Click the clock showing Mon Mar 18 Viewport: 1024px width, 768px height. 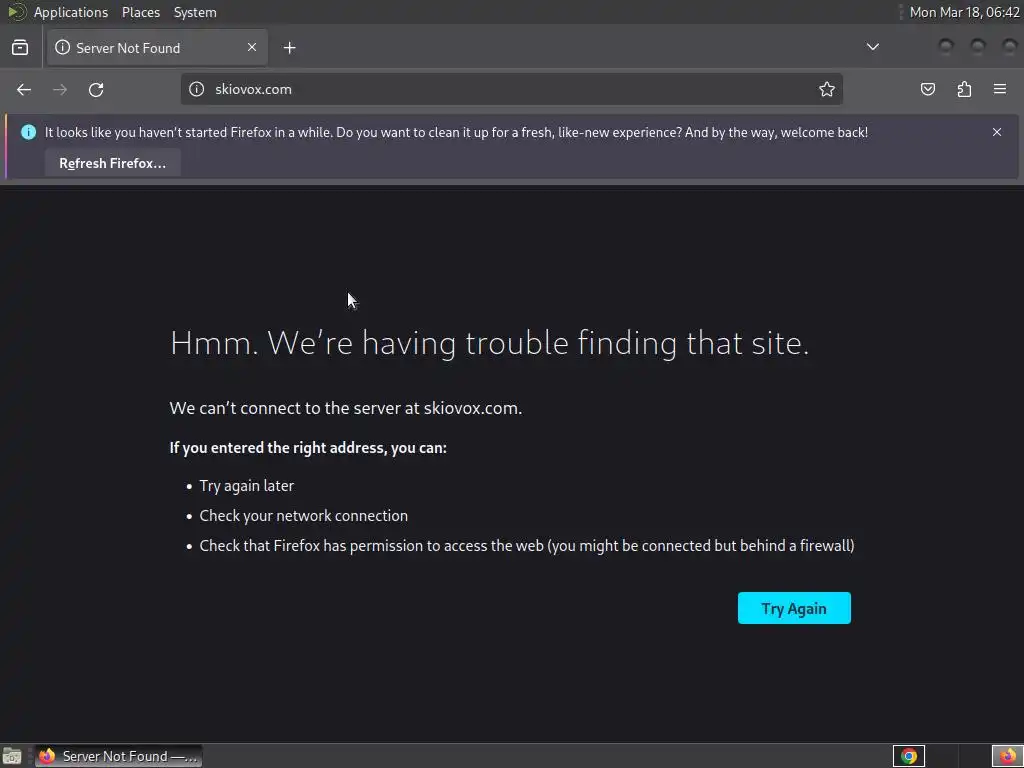tap(965, 12)
